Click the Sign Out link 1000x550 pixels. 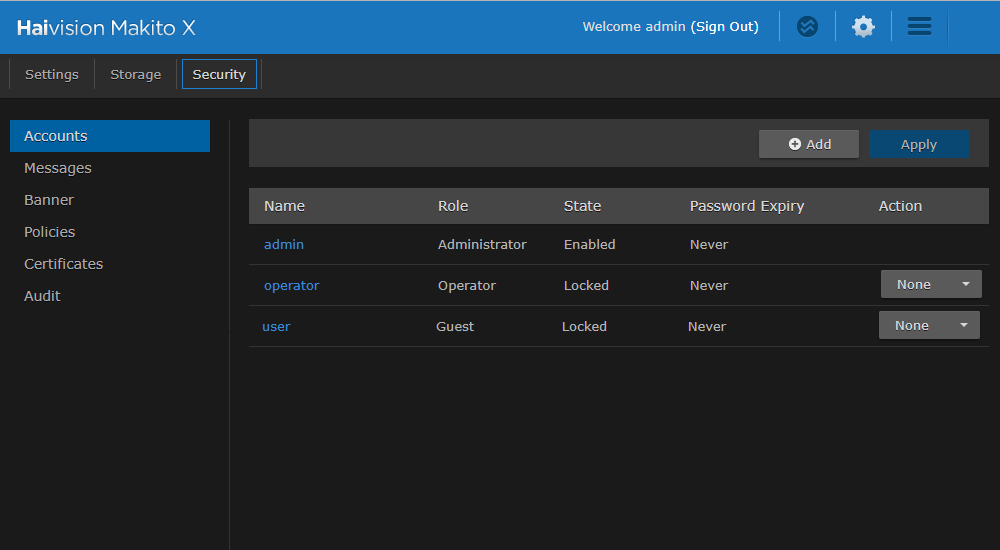coord(725,27)
